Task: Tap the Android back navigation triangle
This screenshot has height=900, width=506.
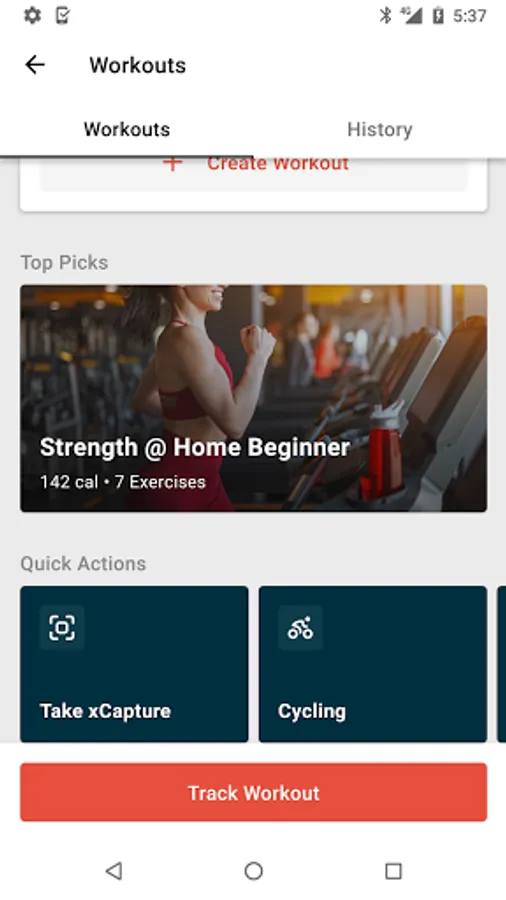Action: pos(114,871)
